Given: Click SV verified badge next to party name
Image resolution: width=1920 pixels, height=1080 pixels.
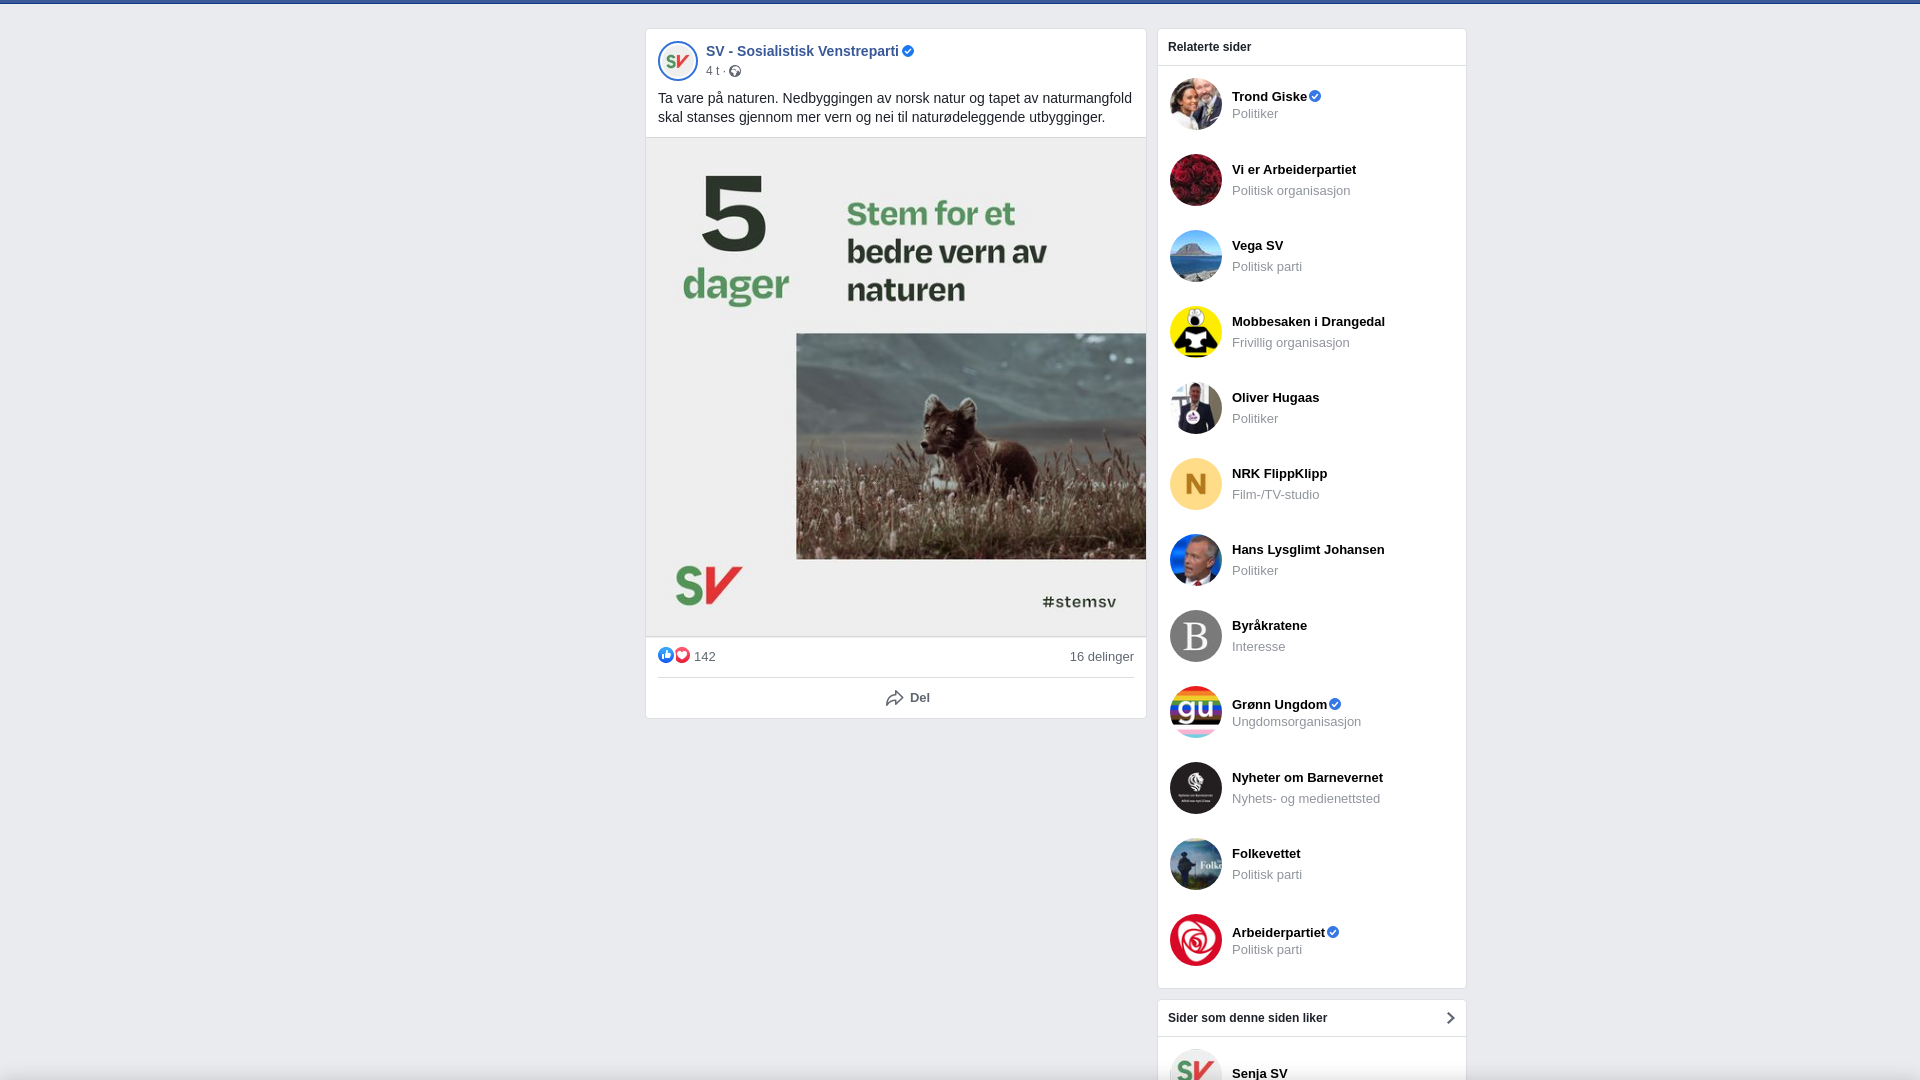Looking at the screenshot, I should click(x=908, y=51).
